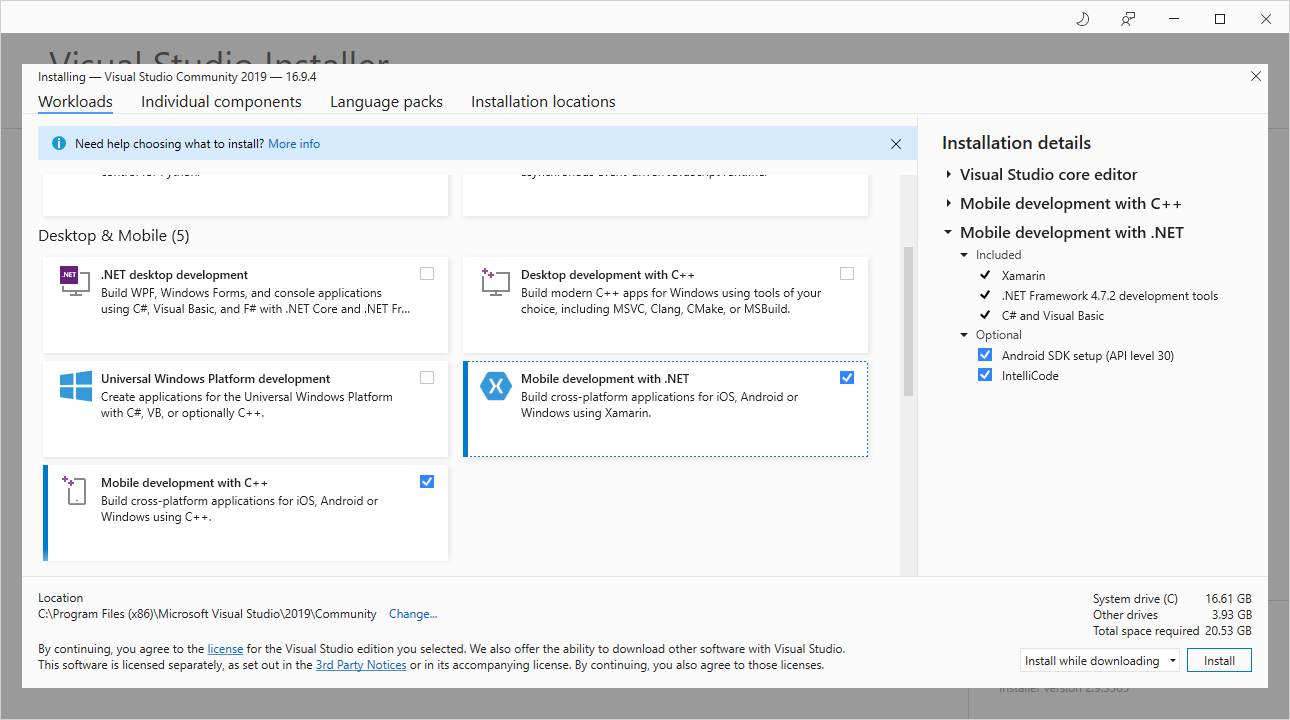Click the Universal Windows Platform development icon
This screenshot has height=720, width=1290.
[74, 386]
